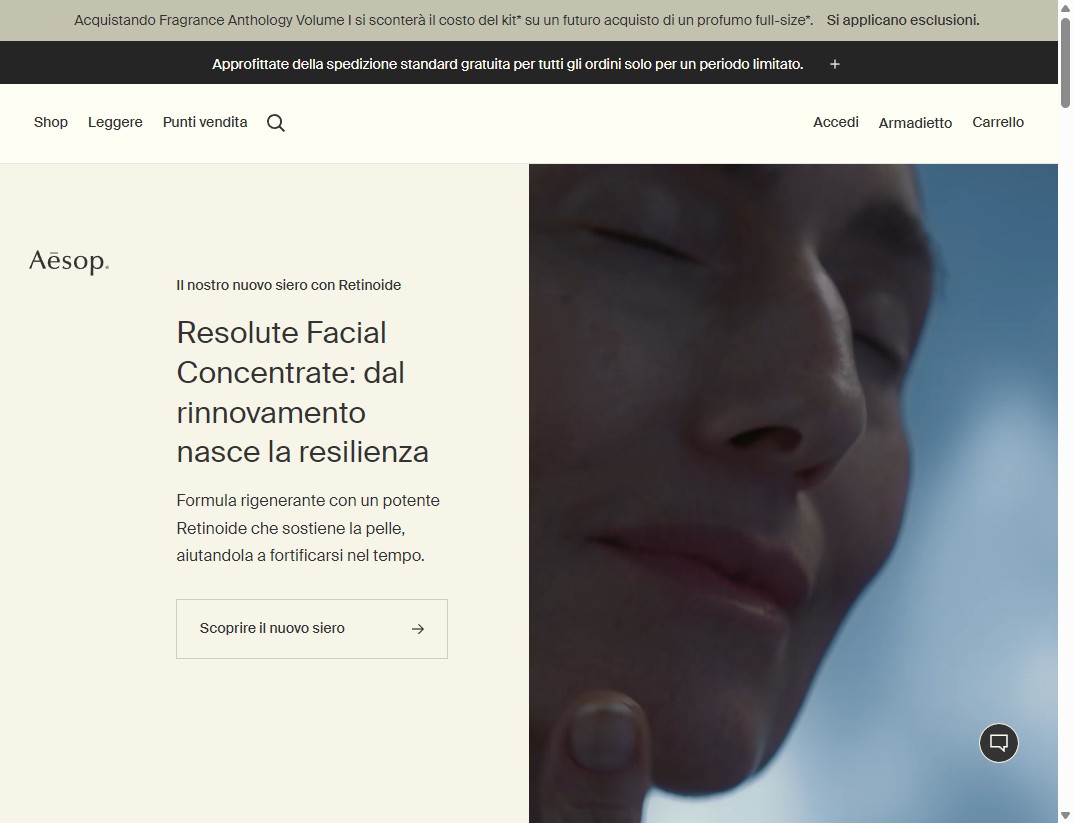The height and width of the screenshot is (823, 1073).
Task: Open the Leggere menu
Action: pos(114,122)
